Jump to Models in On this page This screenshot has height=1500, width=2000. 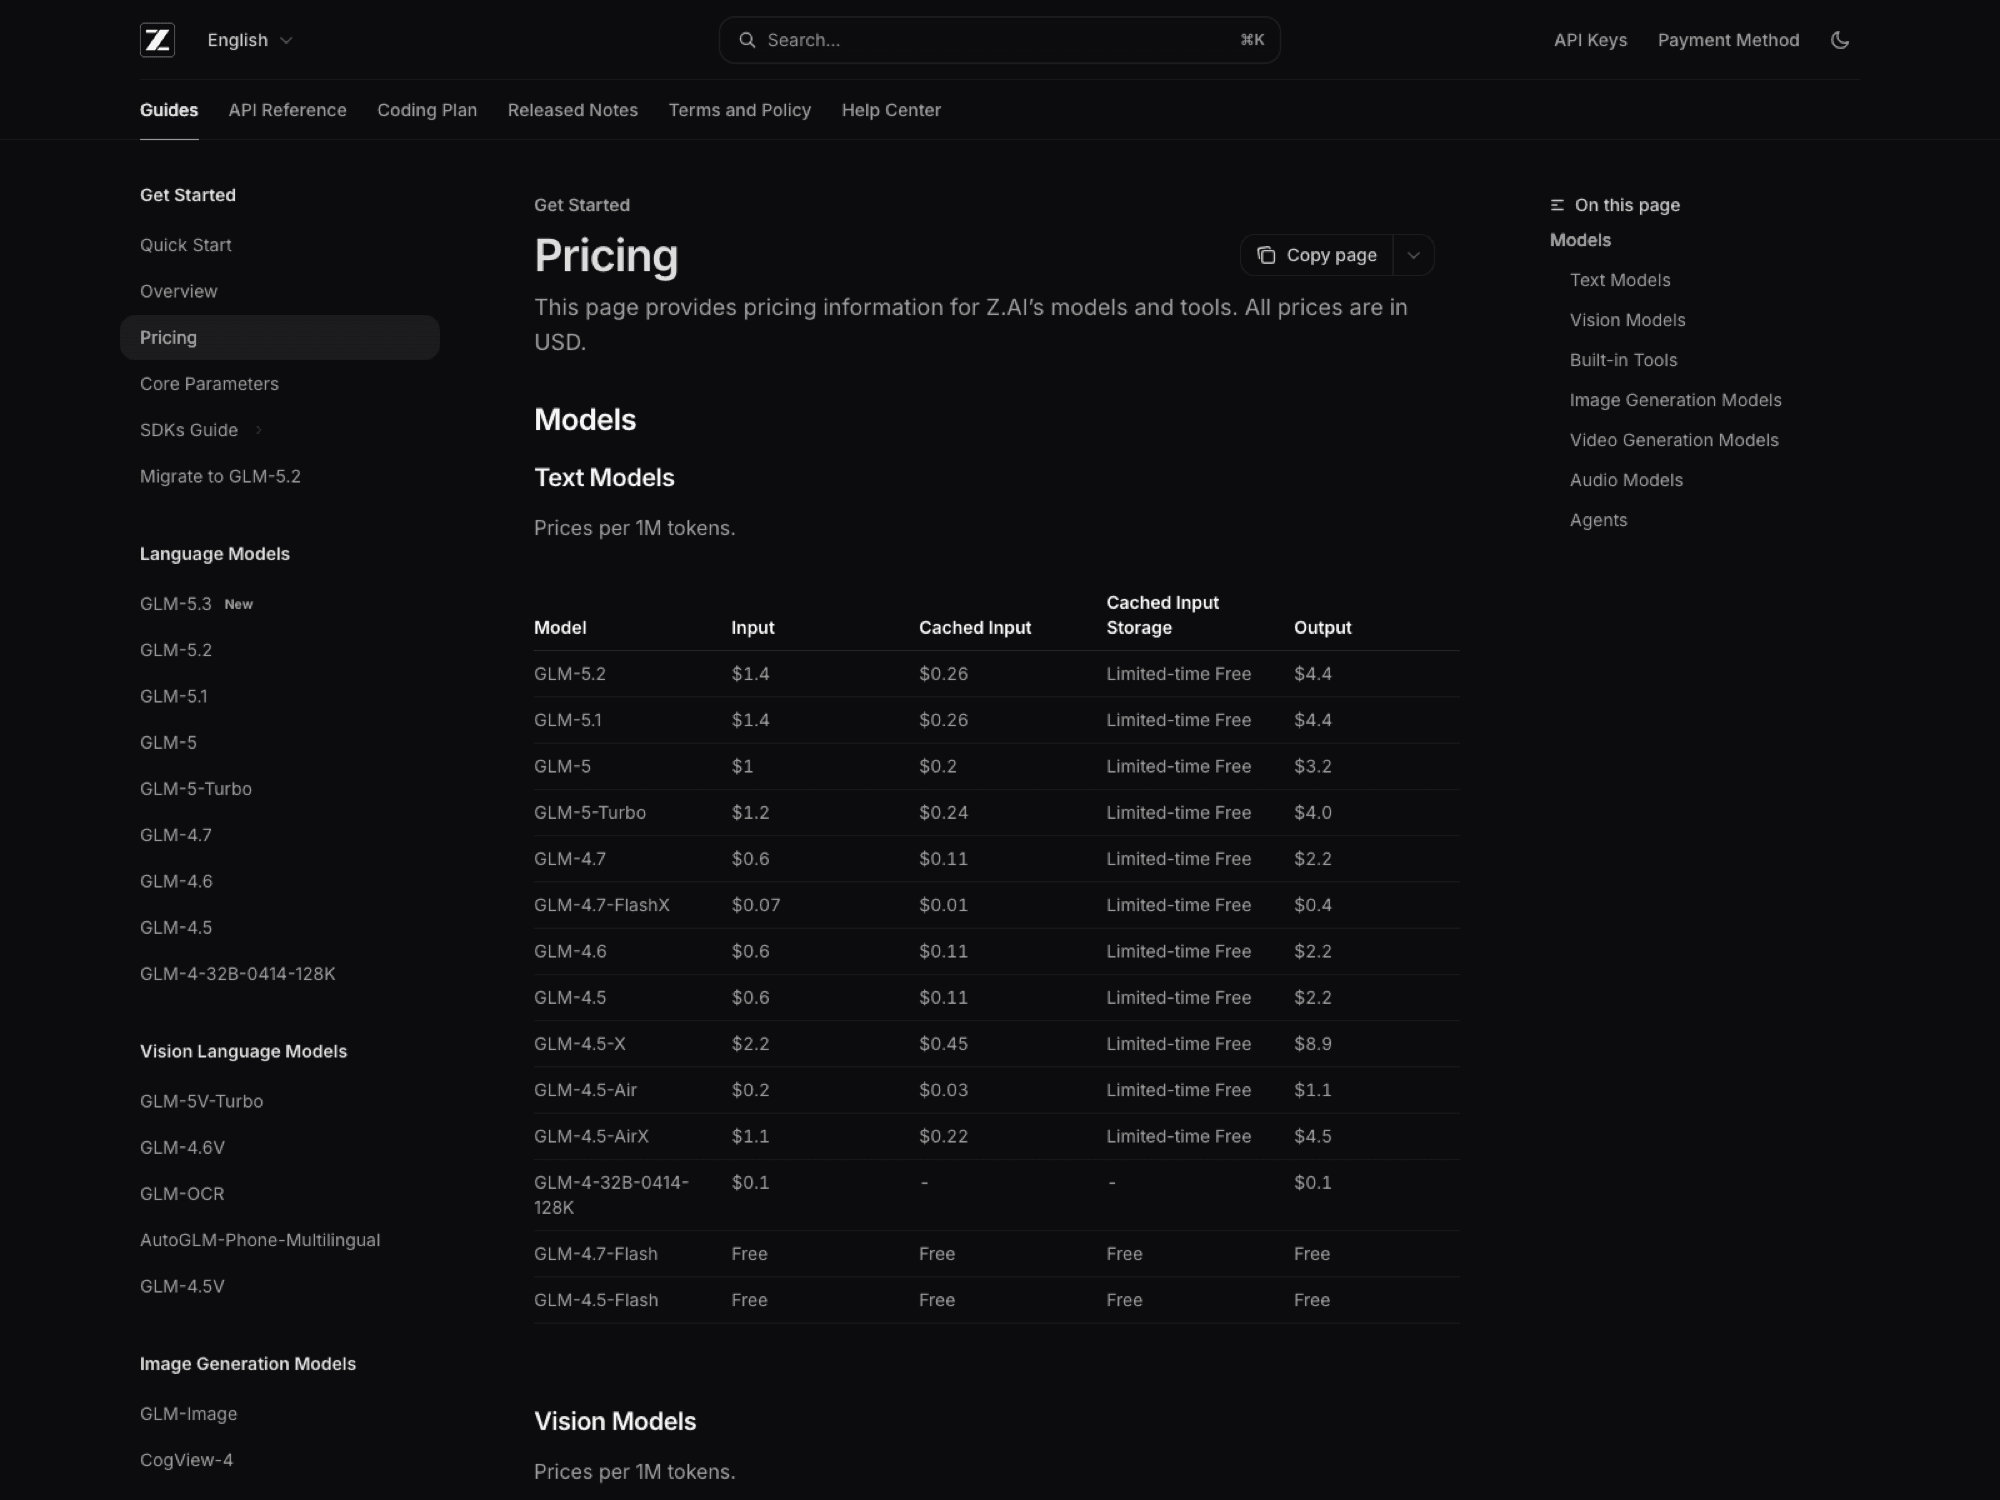click(x=1580, y=240)
